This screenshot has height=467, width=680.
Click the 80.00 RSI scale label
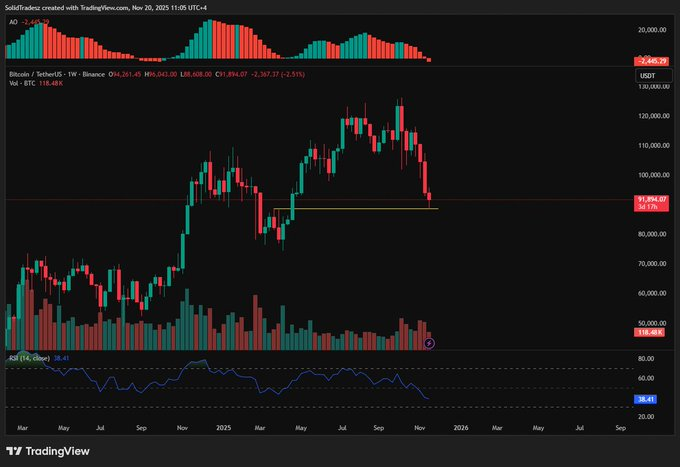pos(646,359)
